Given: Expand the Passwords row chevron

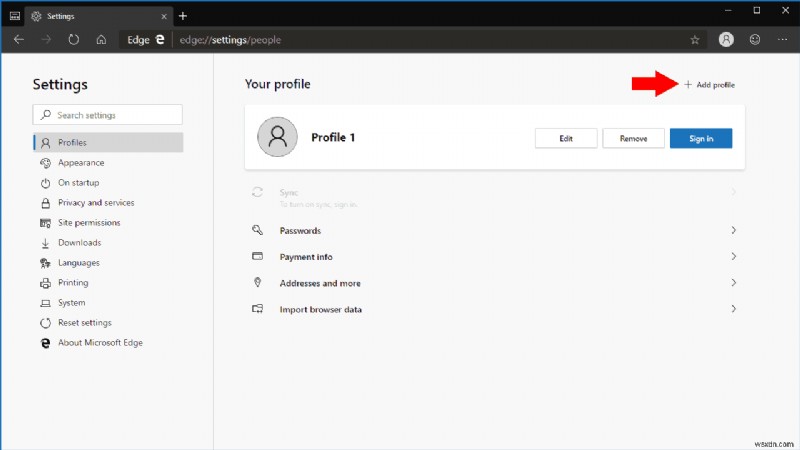Looking at the screenshot, I should 733,231.
